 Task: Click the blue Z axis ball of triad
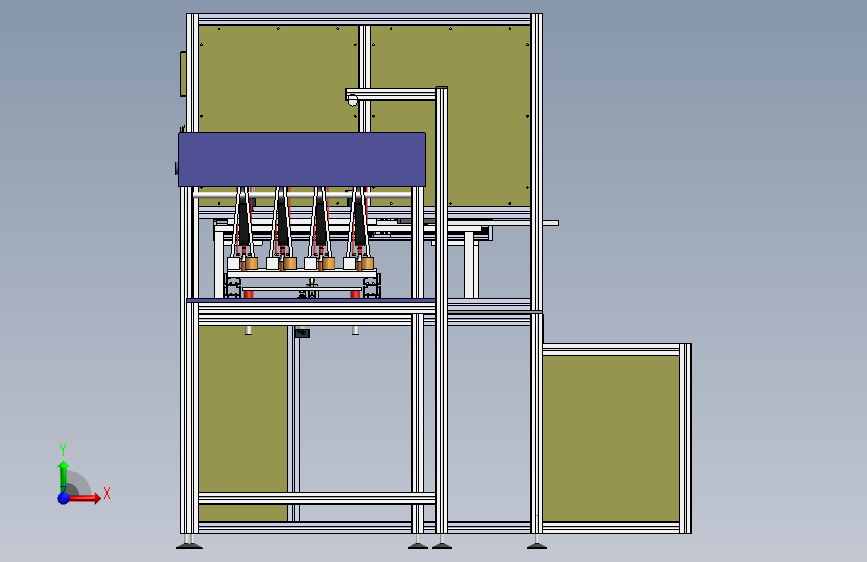pos(64,498)
